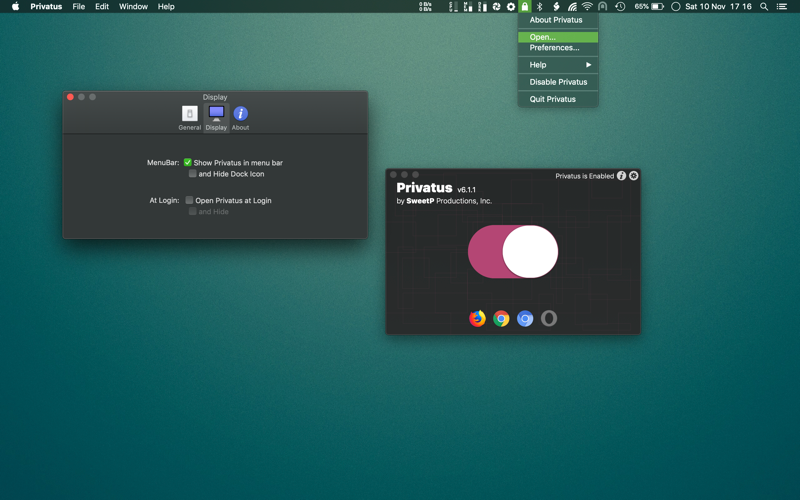The image size is (800, 500).
Task: Click the lightning bolt icon in menu bar
Action: pyautogui.click(x=556, y=7)
